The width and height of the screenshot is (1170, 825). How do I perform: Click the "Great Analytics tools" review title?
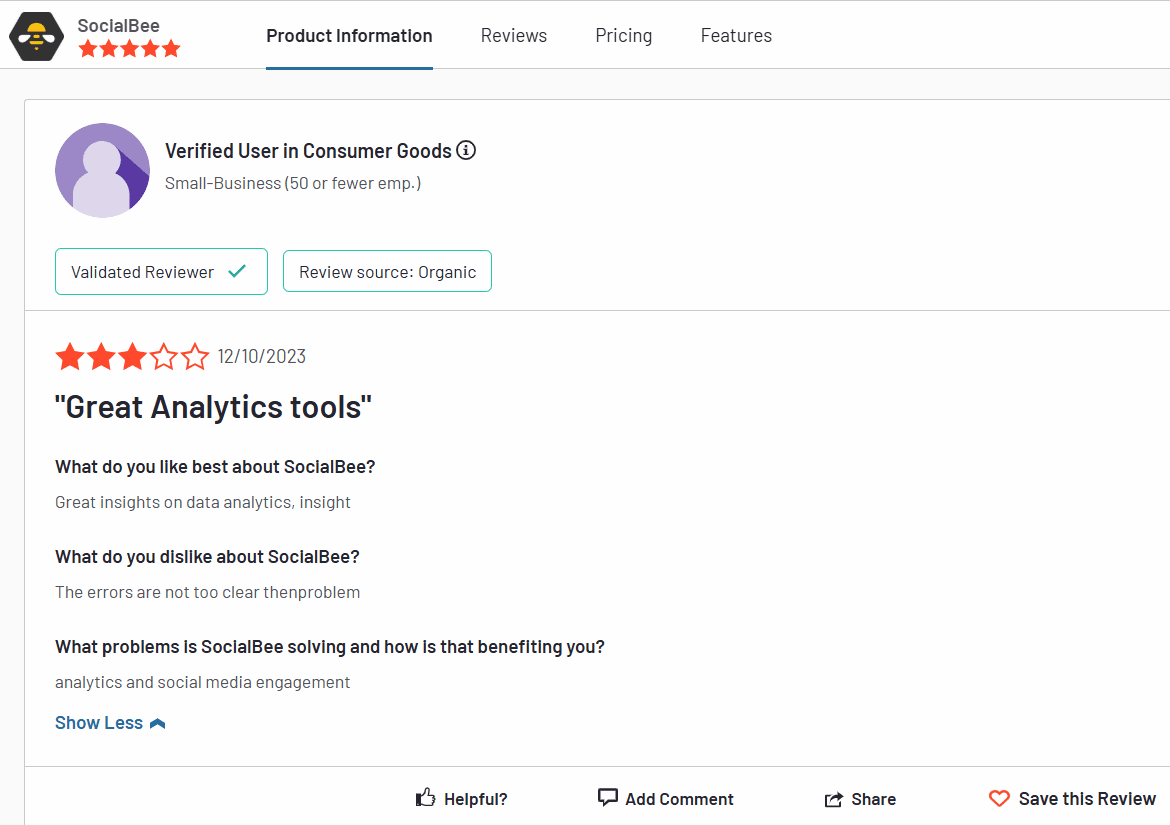coord(213,407)
